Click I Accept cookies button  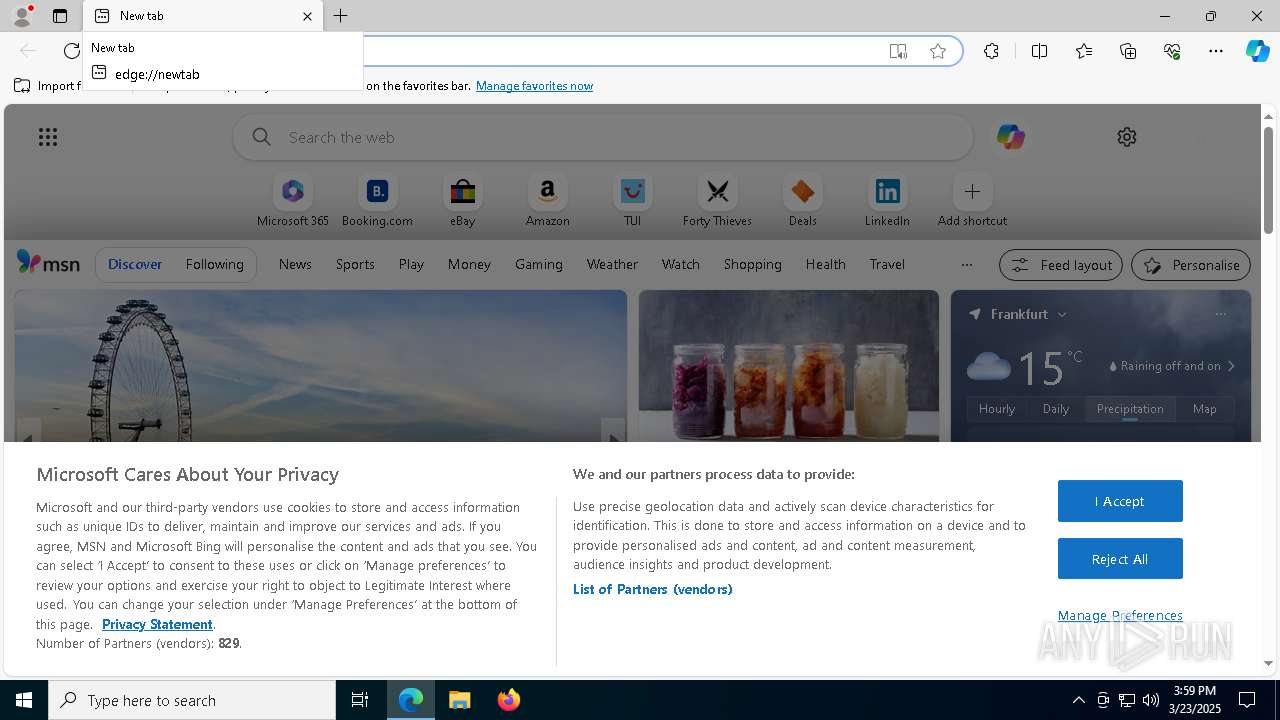tap(1120, 501)
